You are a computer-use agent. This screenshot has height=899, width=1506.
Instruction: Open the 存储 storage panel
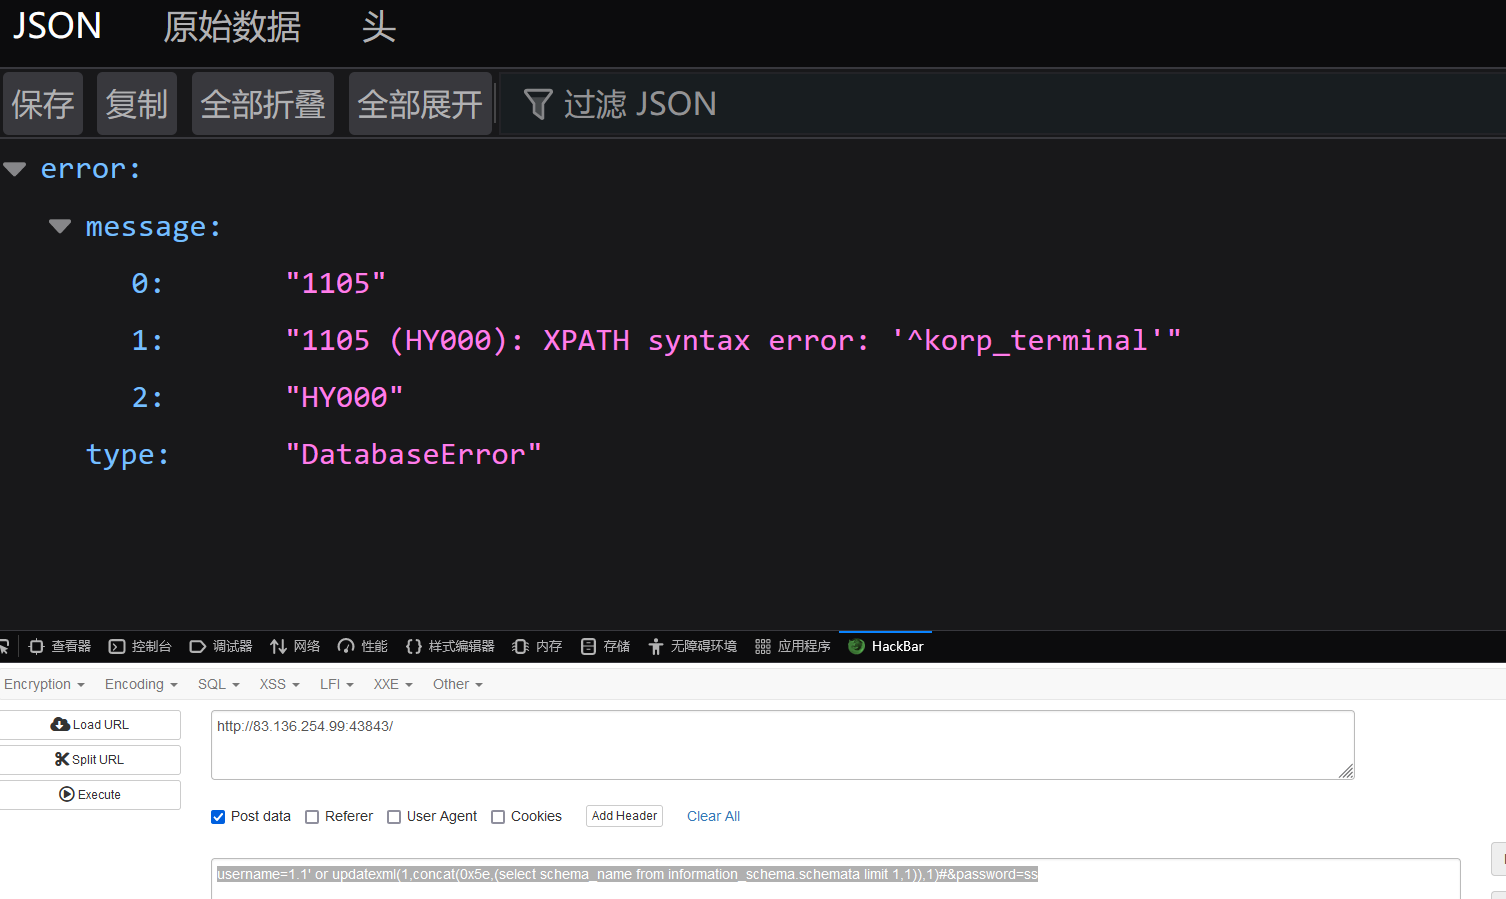tap(605, 646)
